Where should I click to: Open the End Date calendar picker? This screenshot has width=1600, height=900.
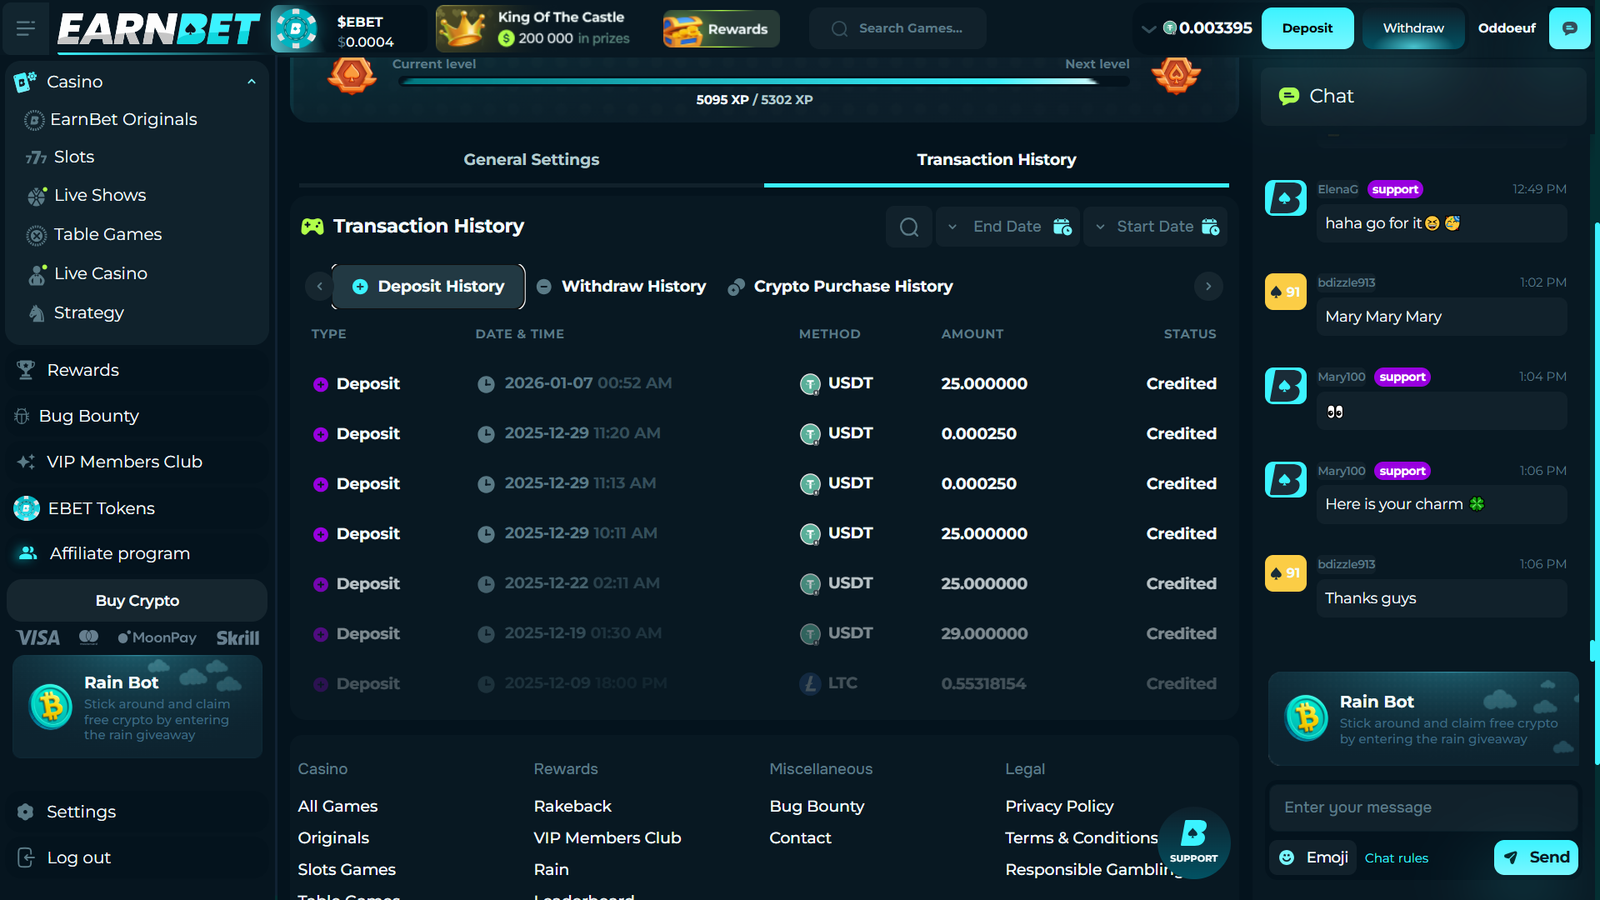(1062, 227)
